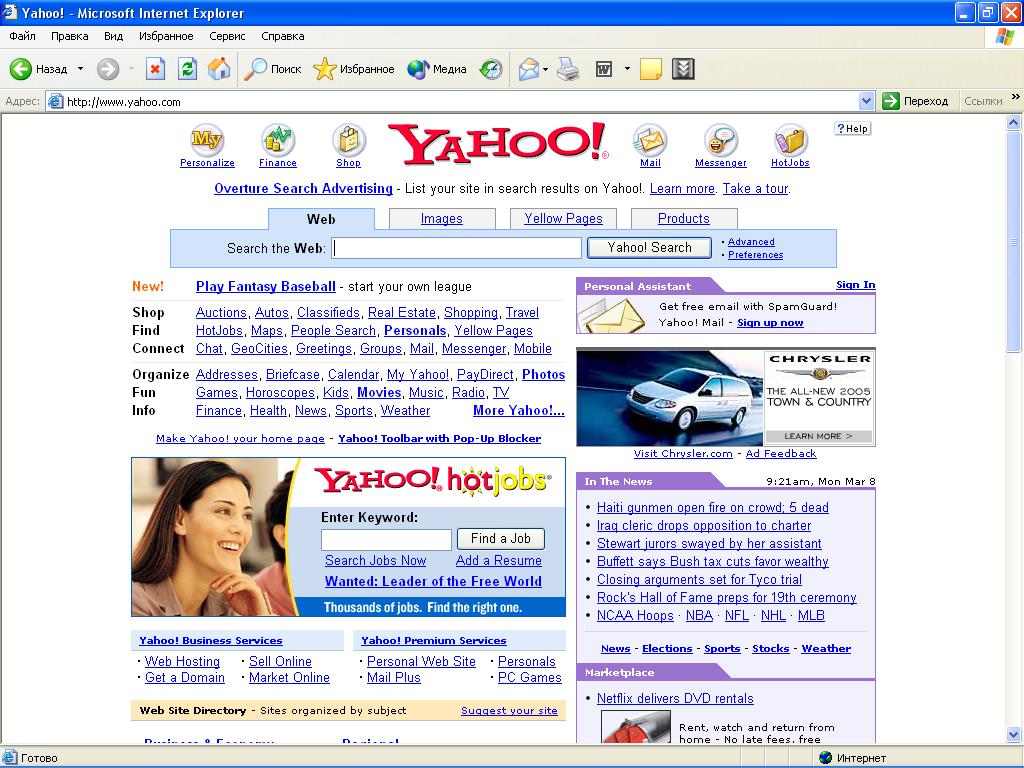Open the Правка menu

tap(70, 36)
